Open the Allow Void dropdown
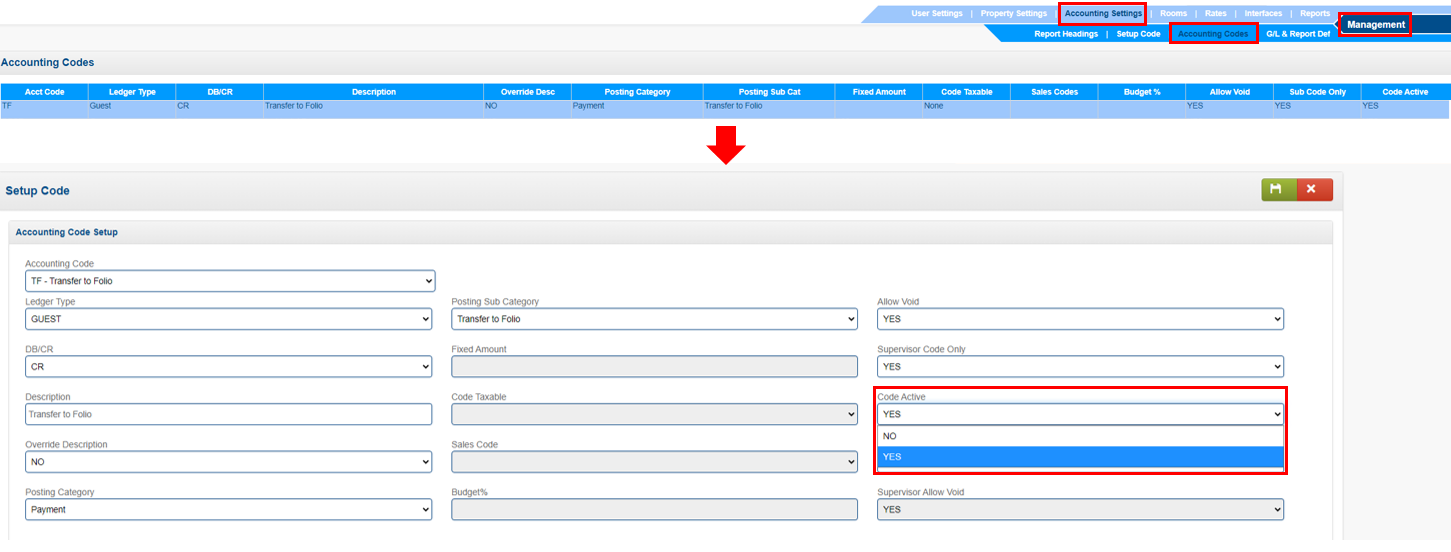 1080,319
